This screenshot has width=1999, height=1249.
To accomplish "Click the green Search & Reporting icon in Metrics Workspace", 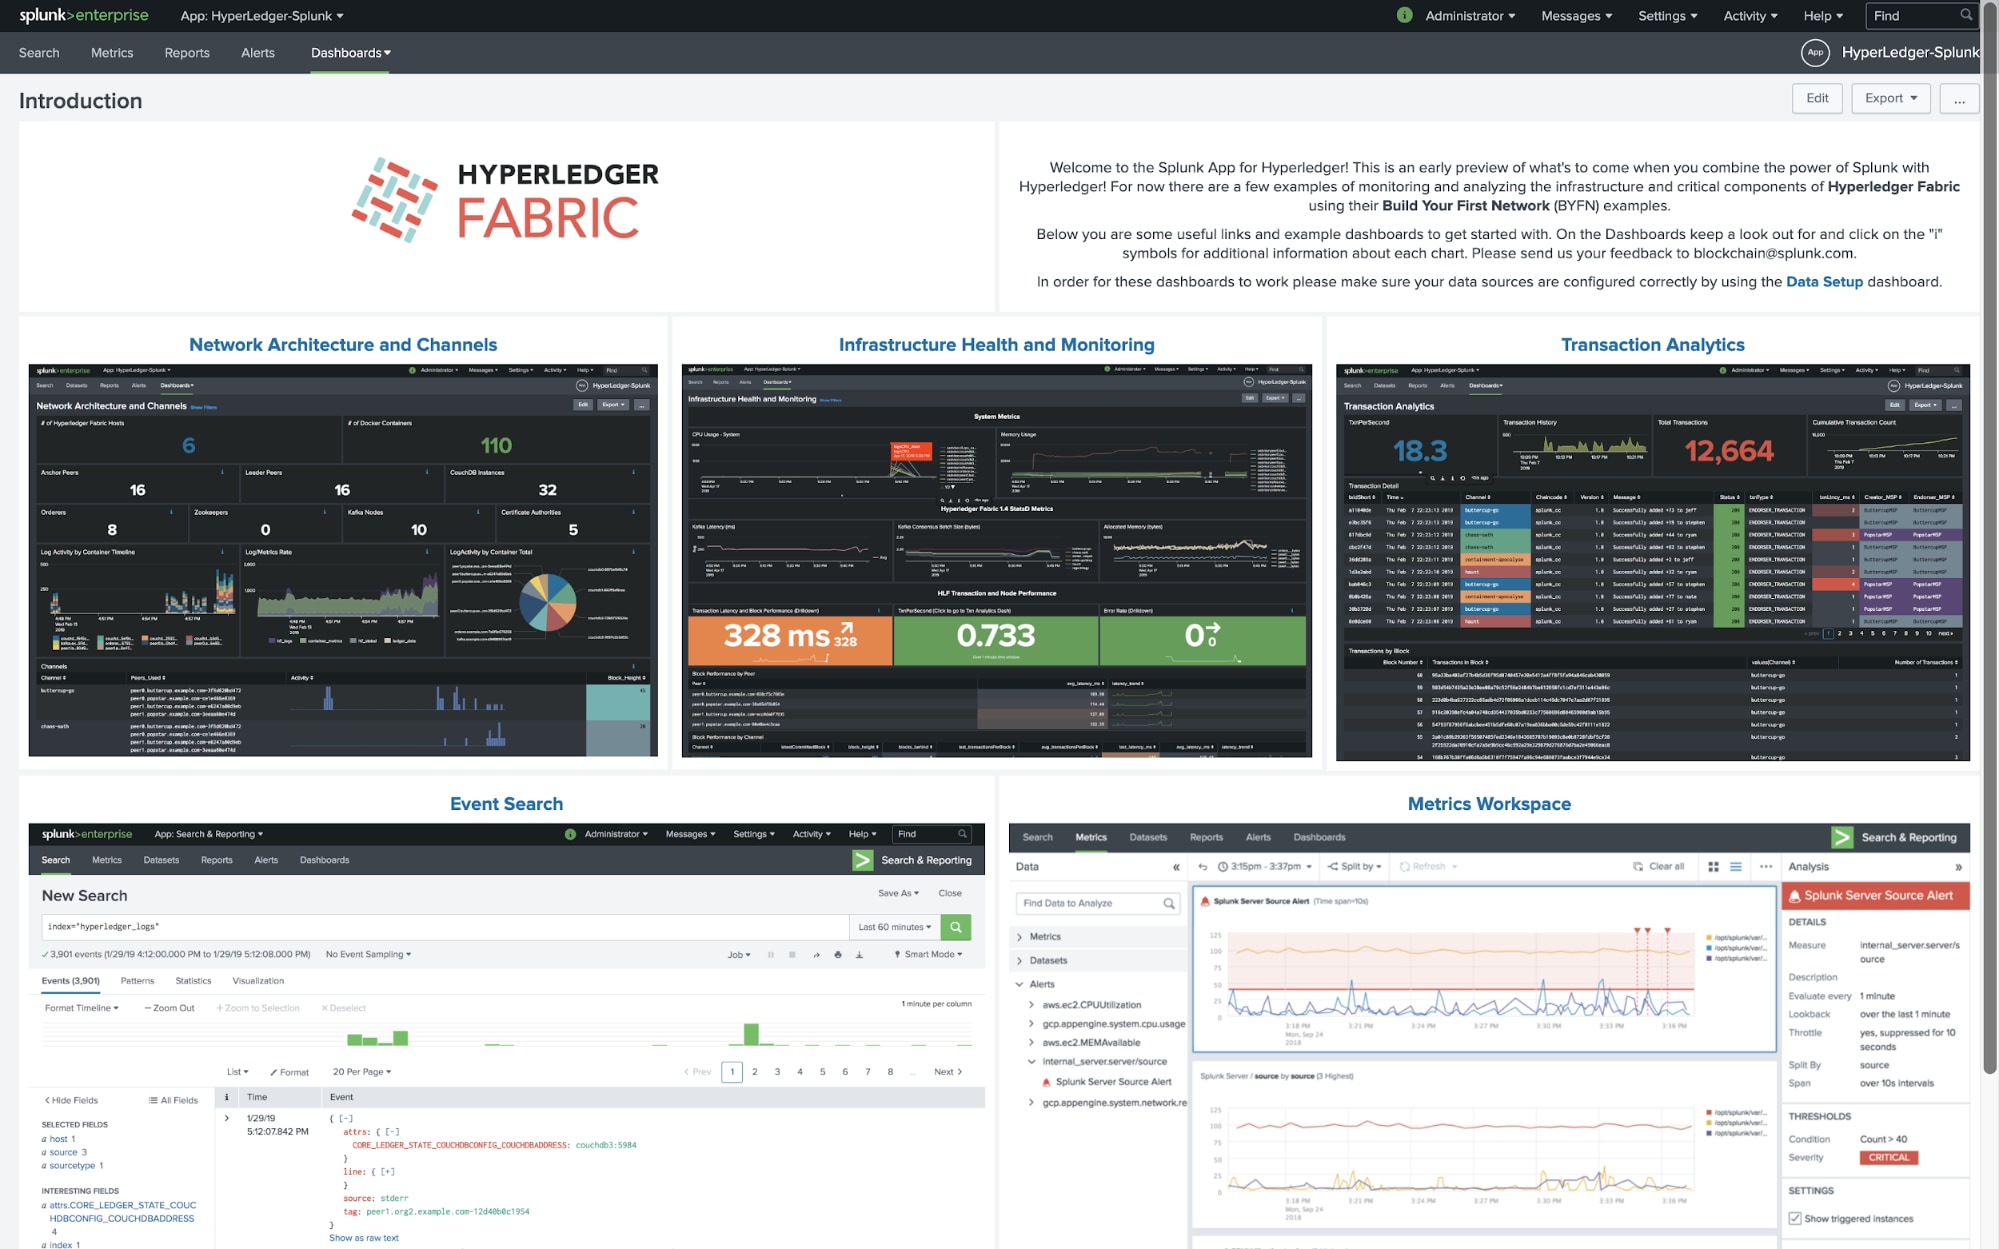I will pyautogui.click(x=1842, y=837).
